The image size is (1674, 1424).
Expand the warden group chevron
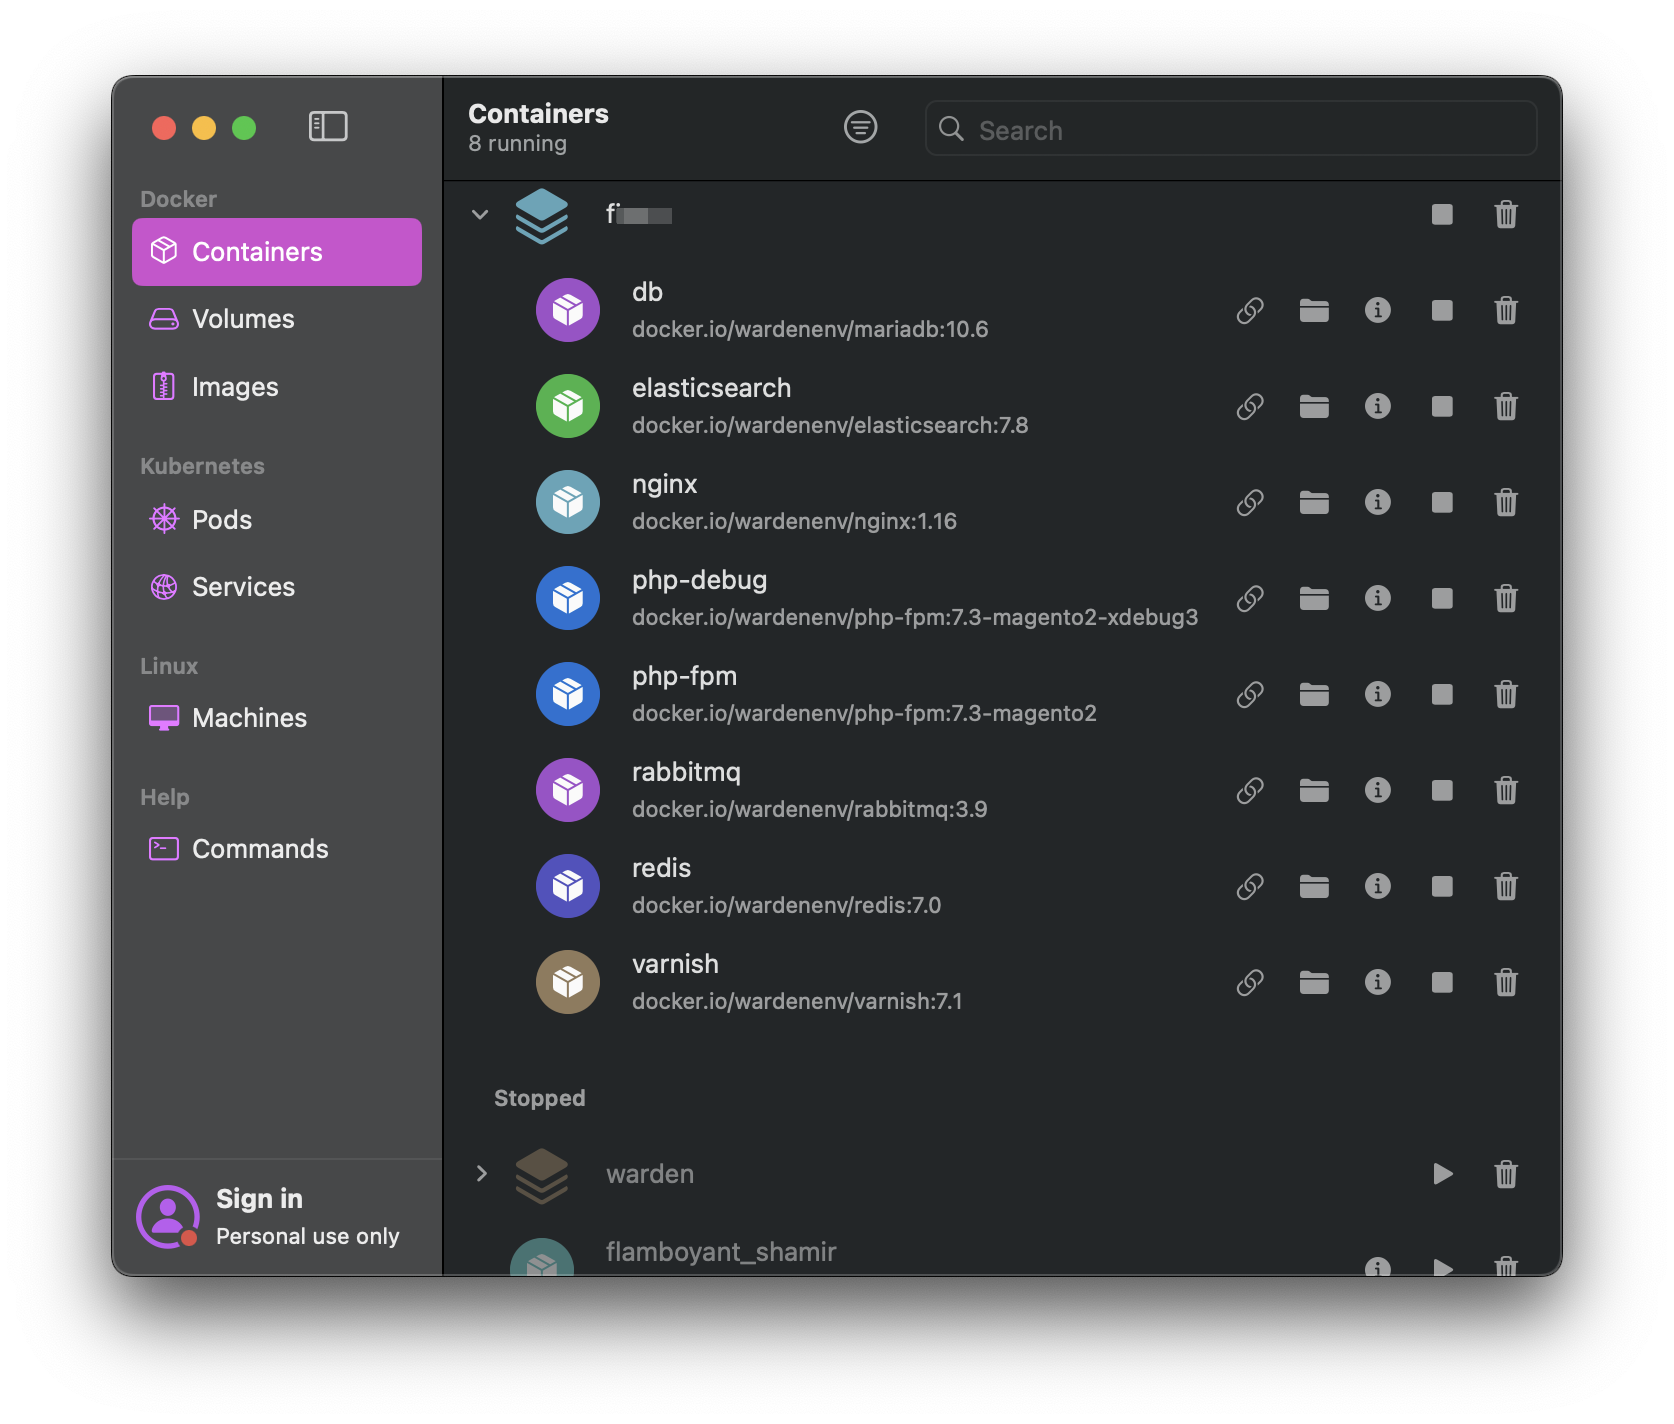point(481,1174)
